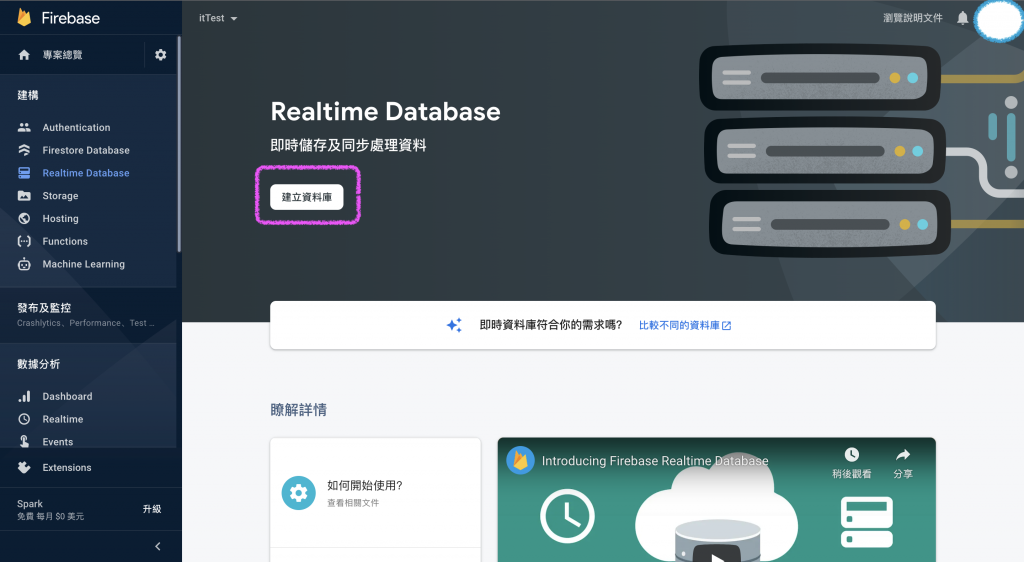The image size is (1024, 562).
Task: Click the gear icon in 如何開始使用 card
Action: 298,493
